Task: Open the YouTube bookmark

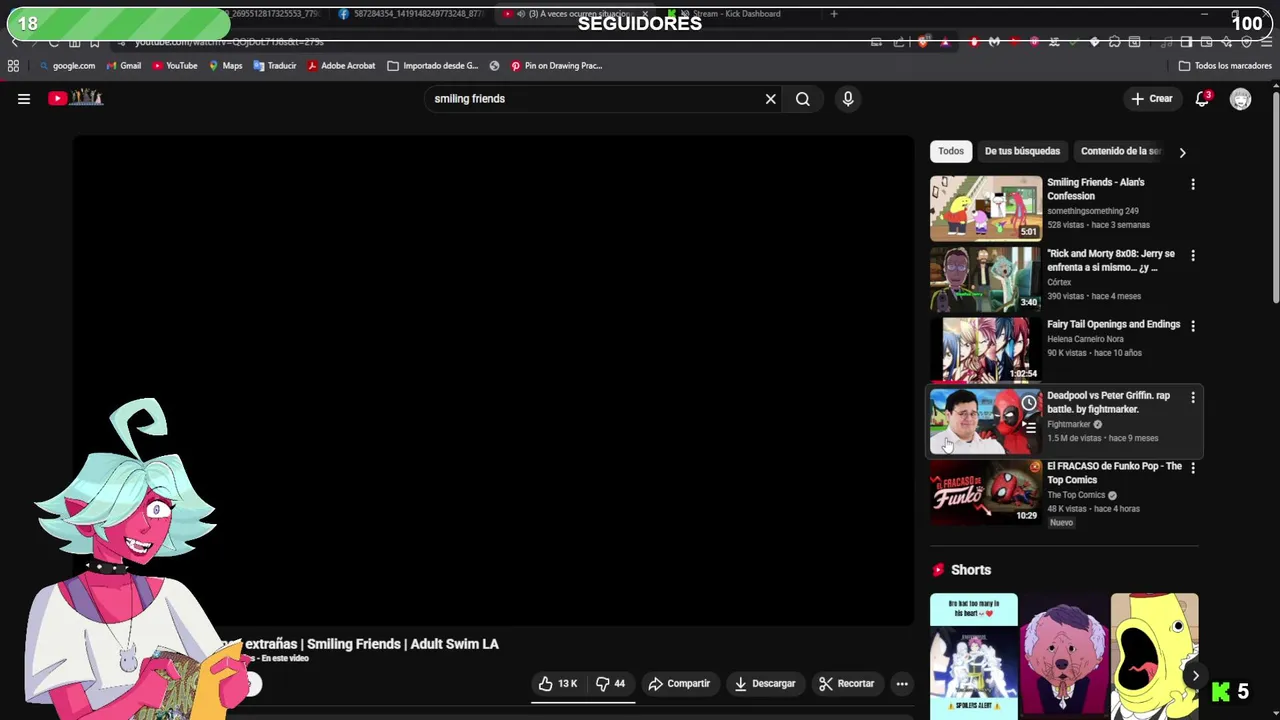Action: click(174, 66)
